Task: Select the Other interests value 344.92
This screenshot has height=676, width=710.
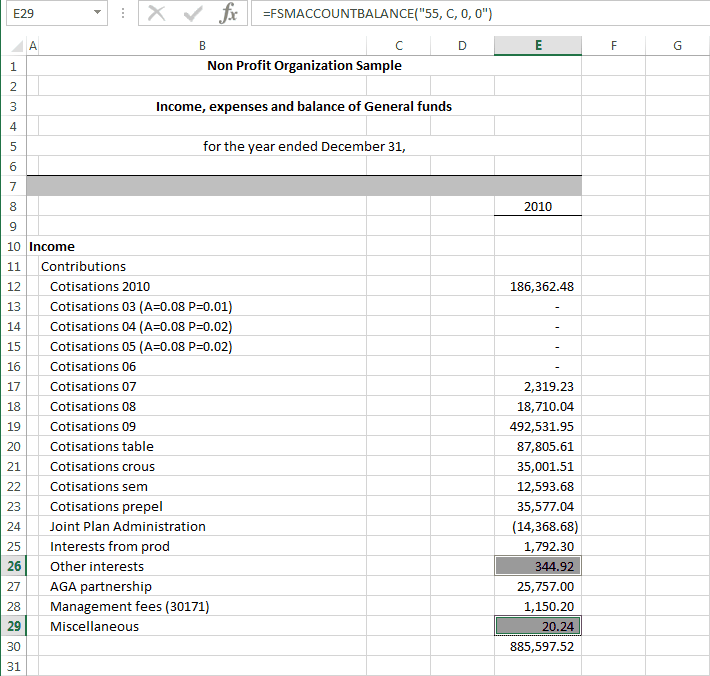Action: coord(538,566)
